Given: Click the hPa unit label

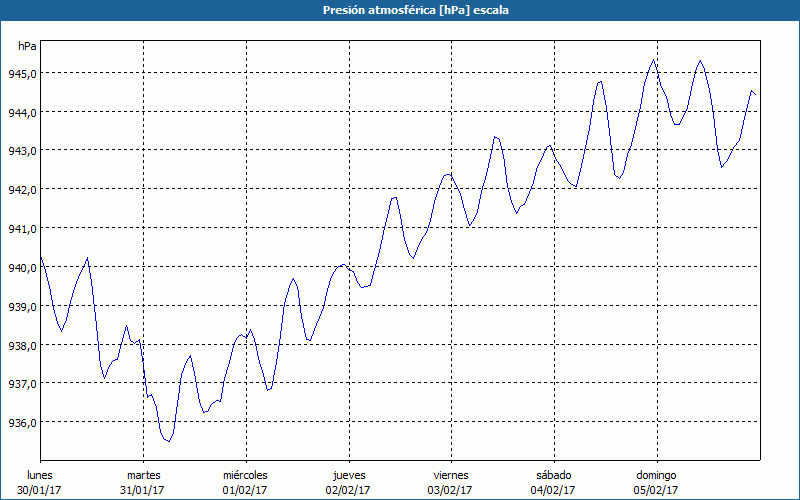Looking at the screenshot, I should [28, 46].
